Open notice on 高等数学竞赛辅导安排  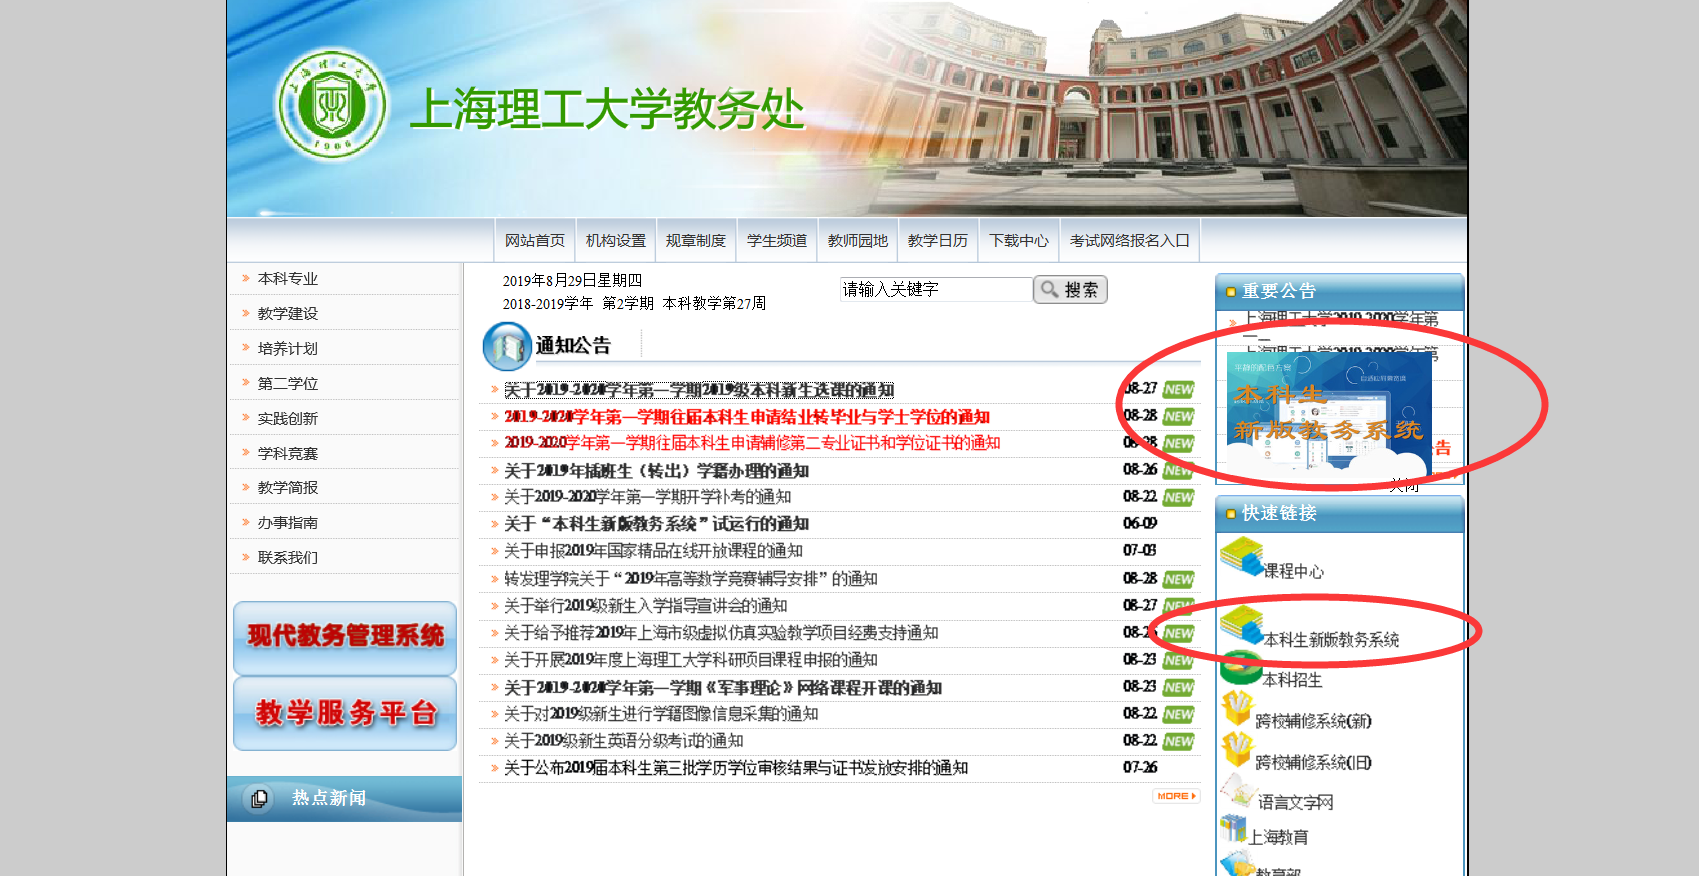[691, 579]
